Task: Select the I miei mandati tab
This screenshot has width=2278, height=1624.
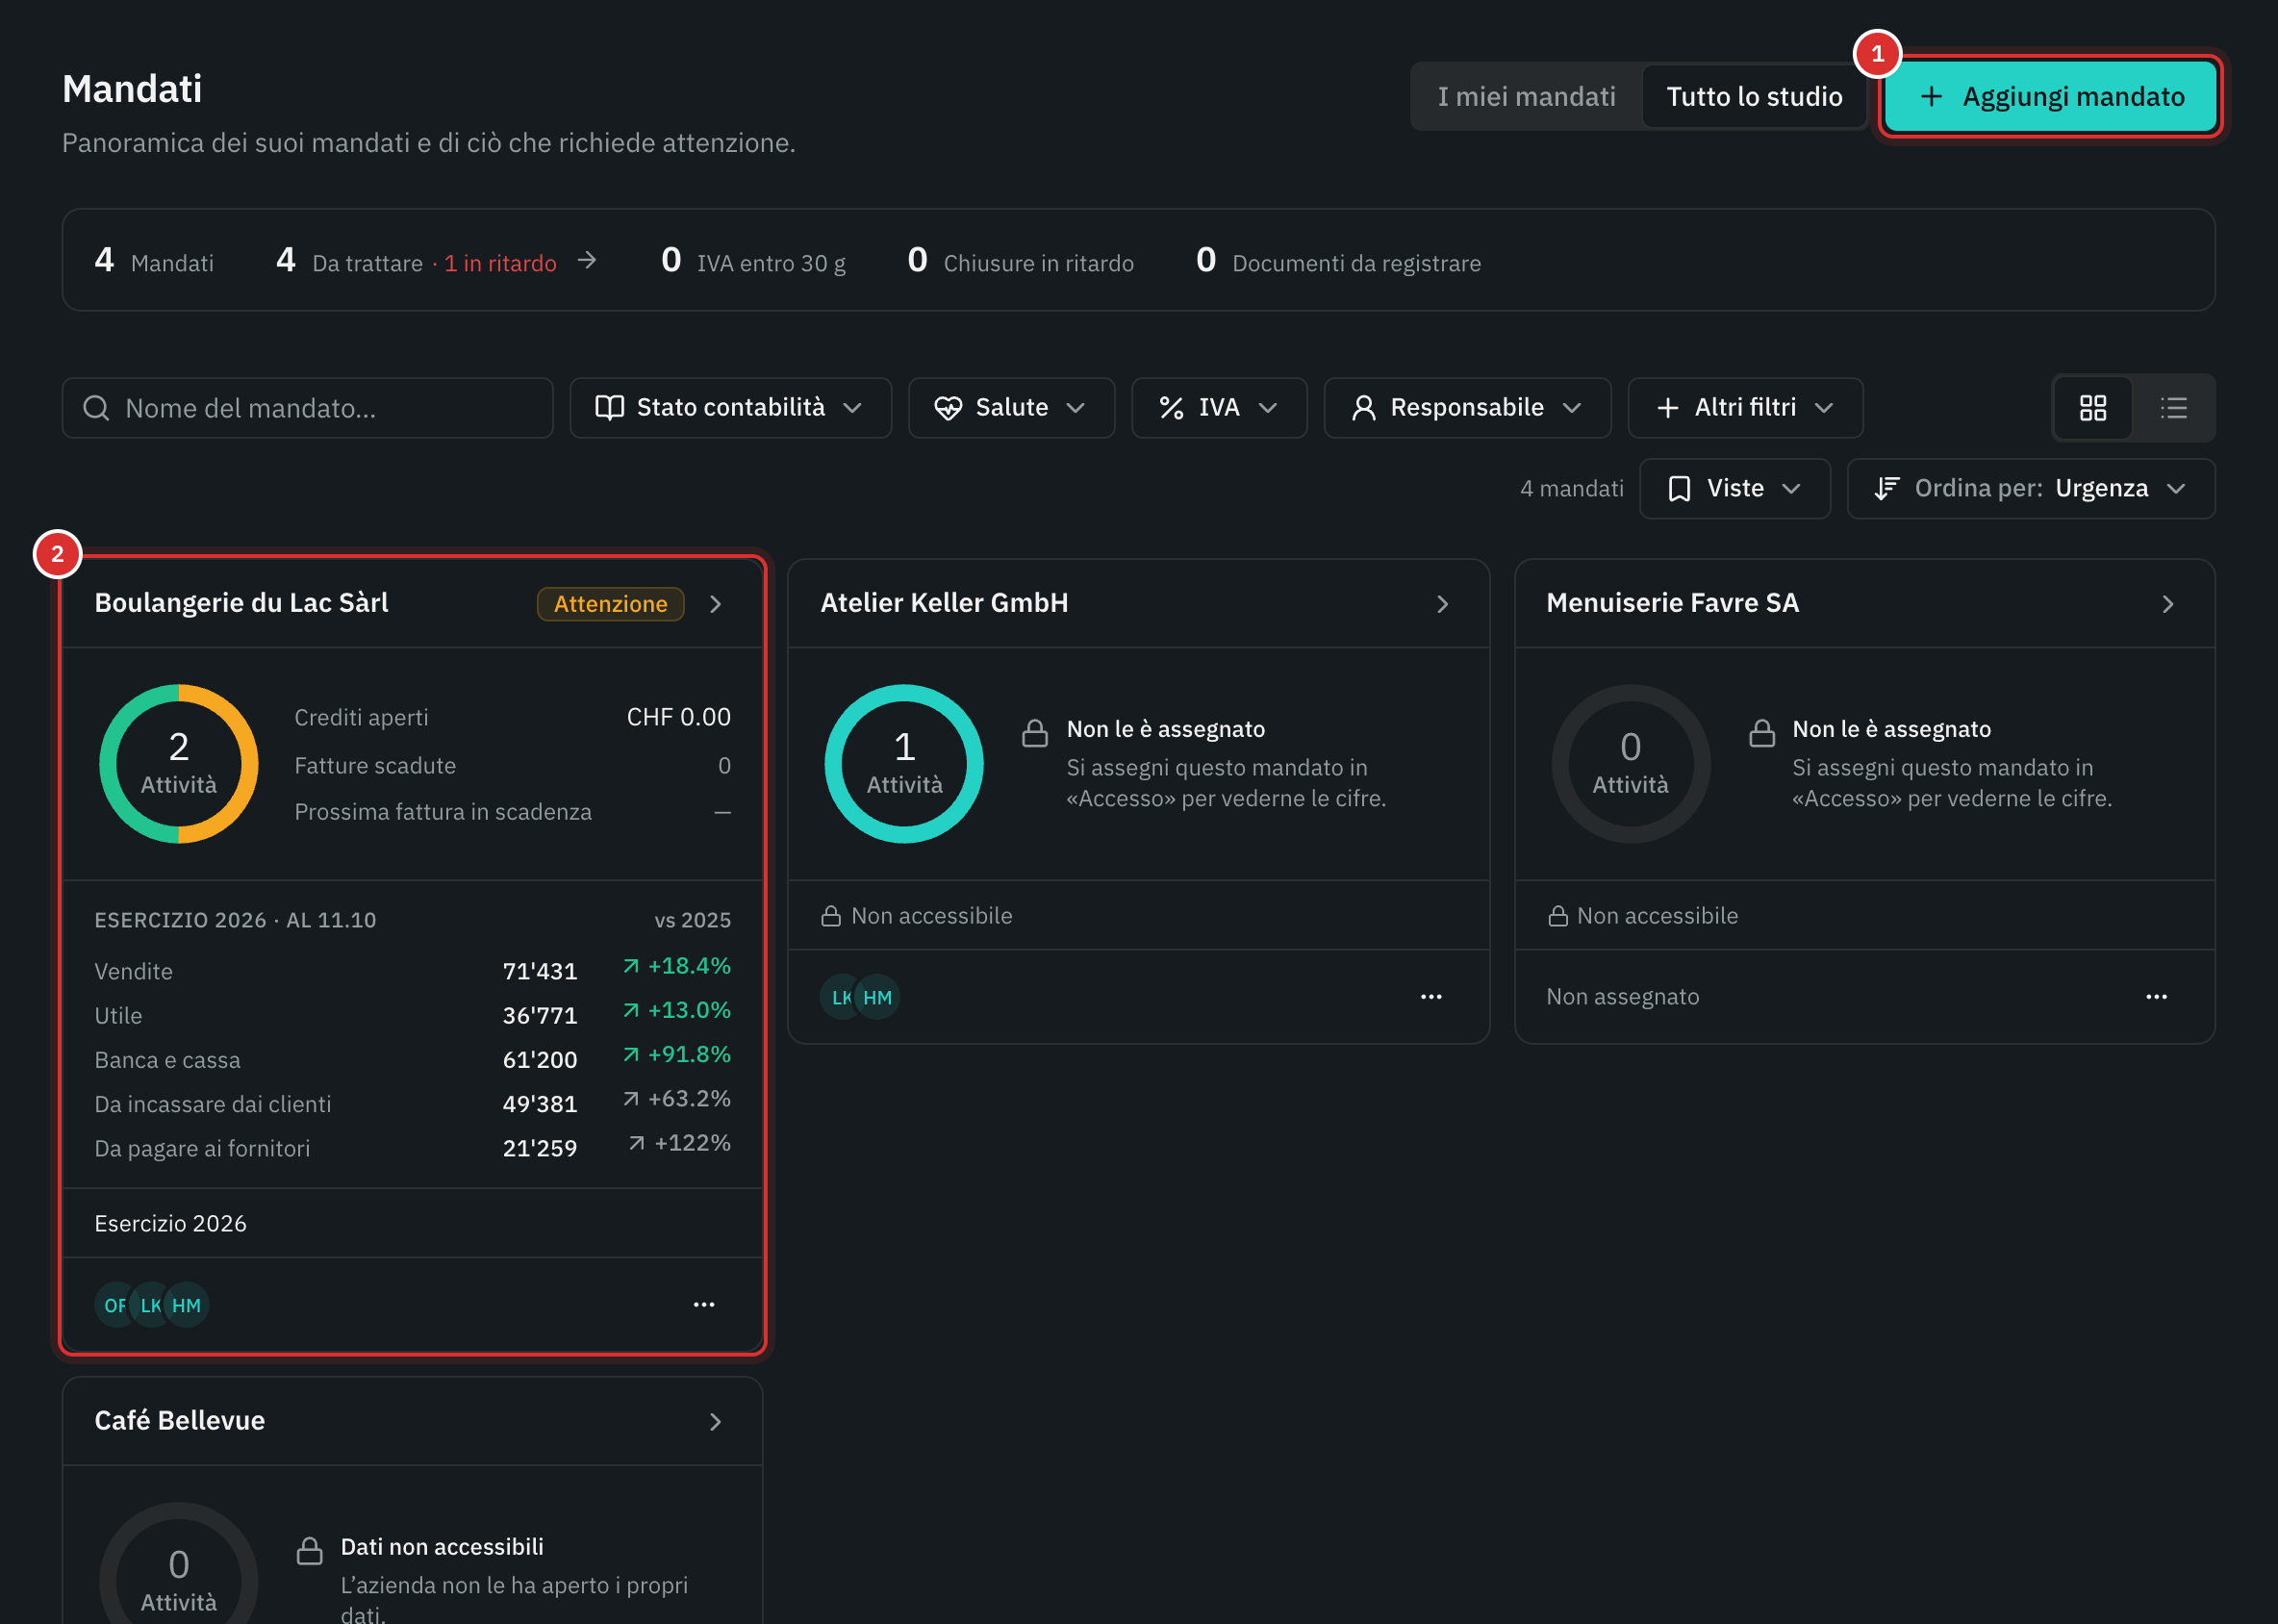Action: click(1526, 96)
